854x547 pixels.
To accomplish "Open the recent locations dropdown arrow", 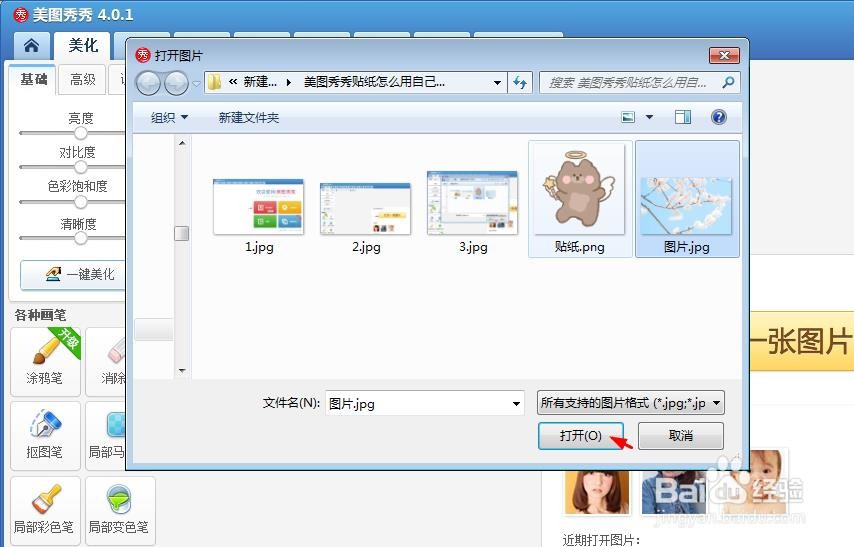I will pyautogui.click(x=197, y=83).
